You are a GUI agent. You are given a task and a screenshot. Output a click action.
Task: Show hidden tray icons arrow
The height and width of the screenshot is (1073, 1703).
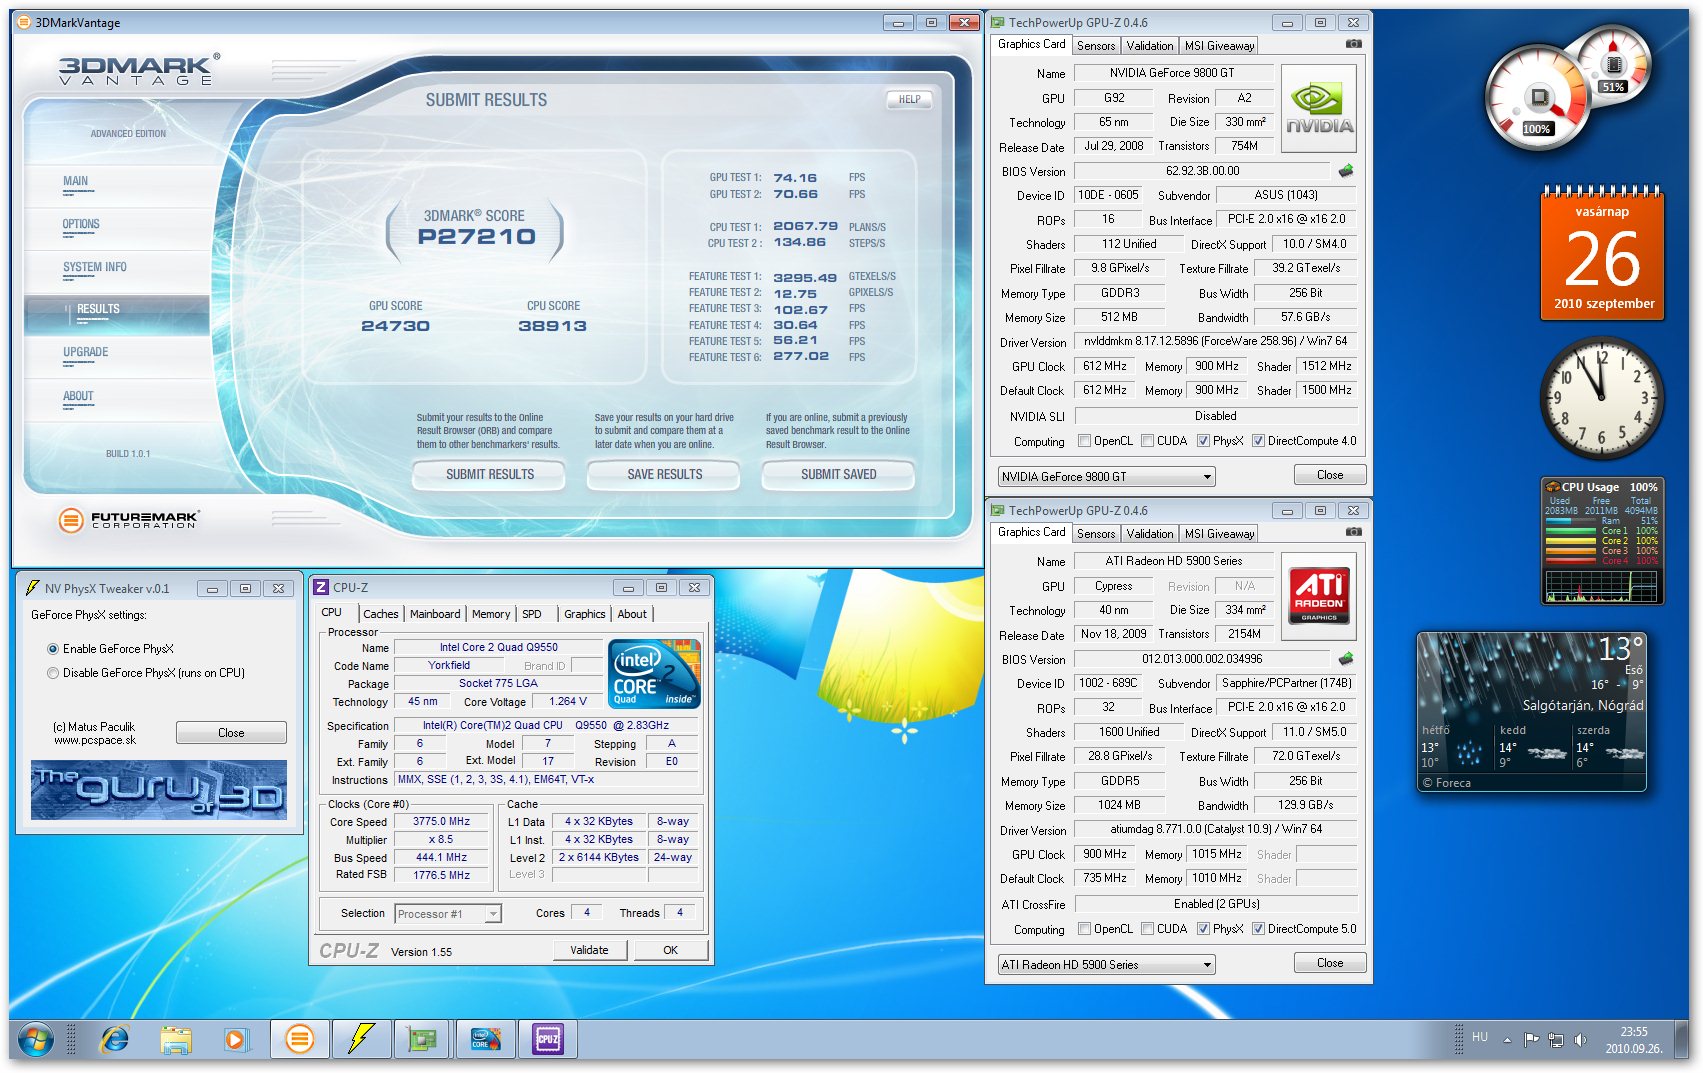click(x=1507, y=1040)
